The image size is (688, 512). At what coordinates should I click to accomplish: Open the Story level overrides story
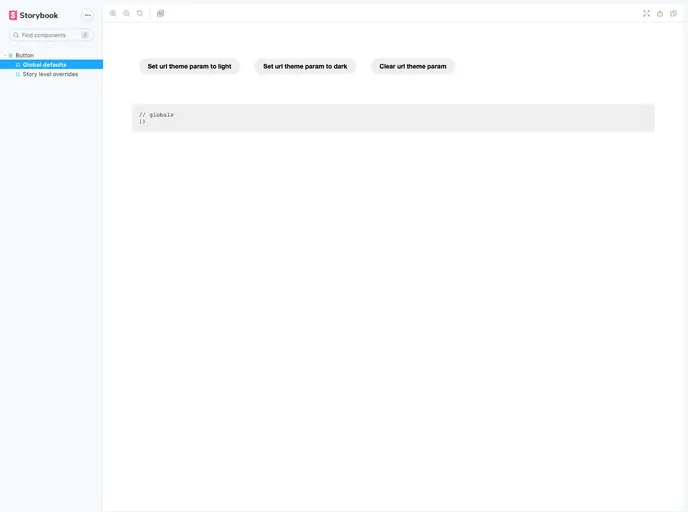[50, 74]
